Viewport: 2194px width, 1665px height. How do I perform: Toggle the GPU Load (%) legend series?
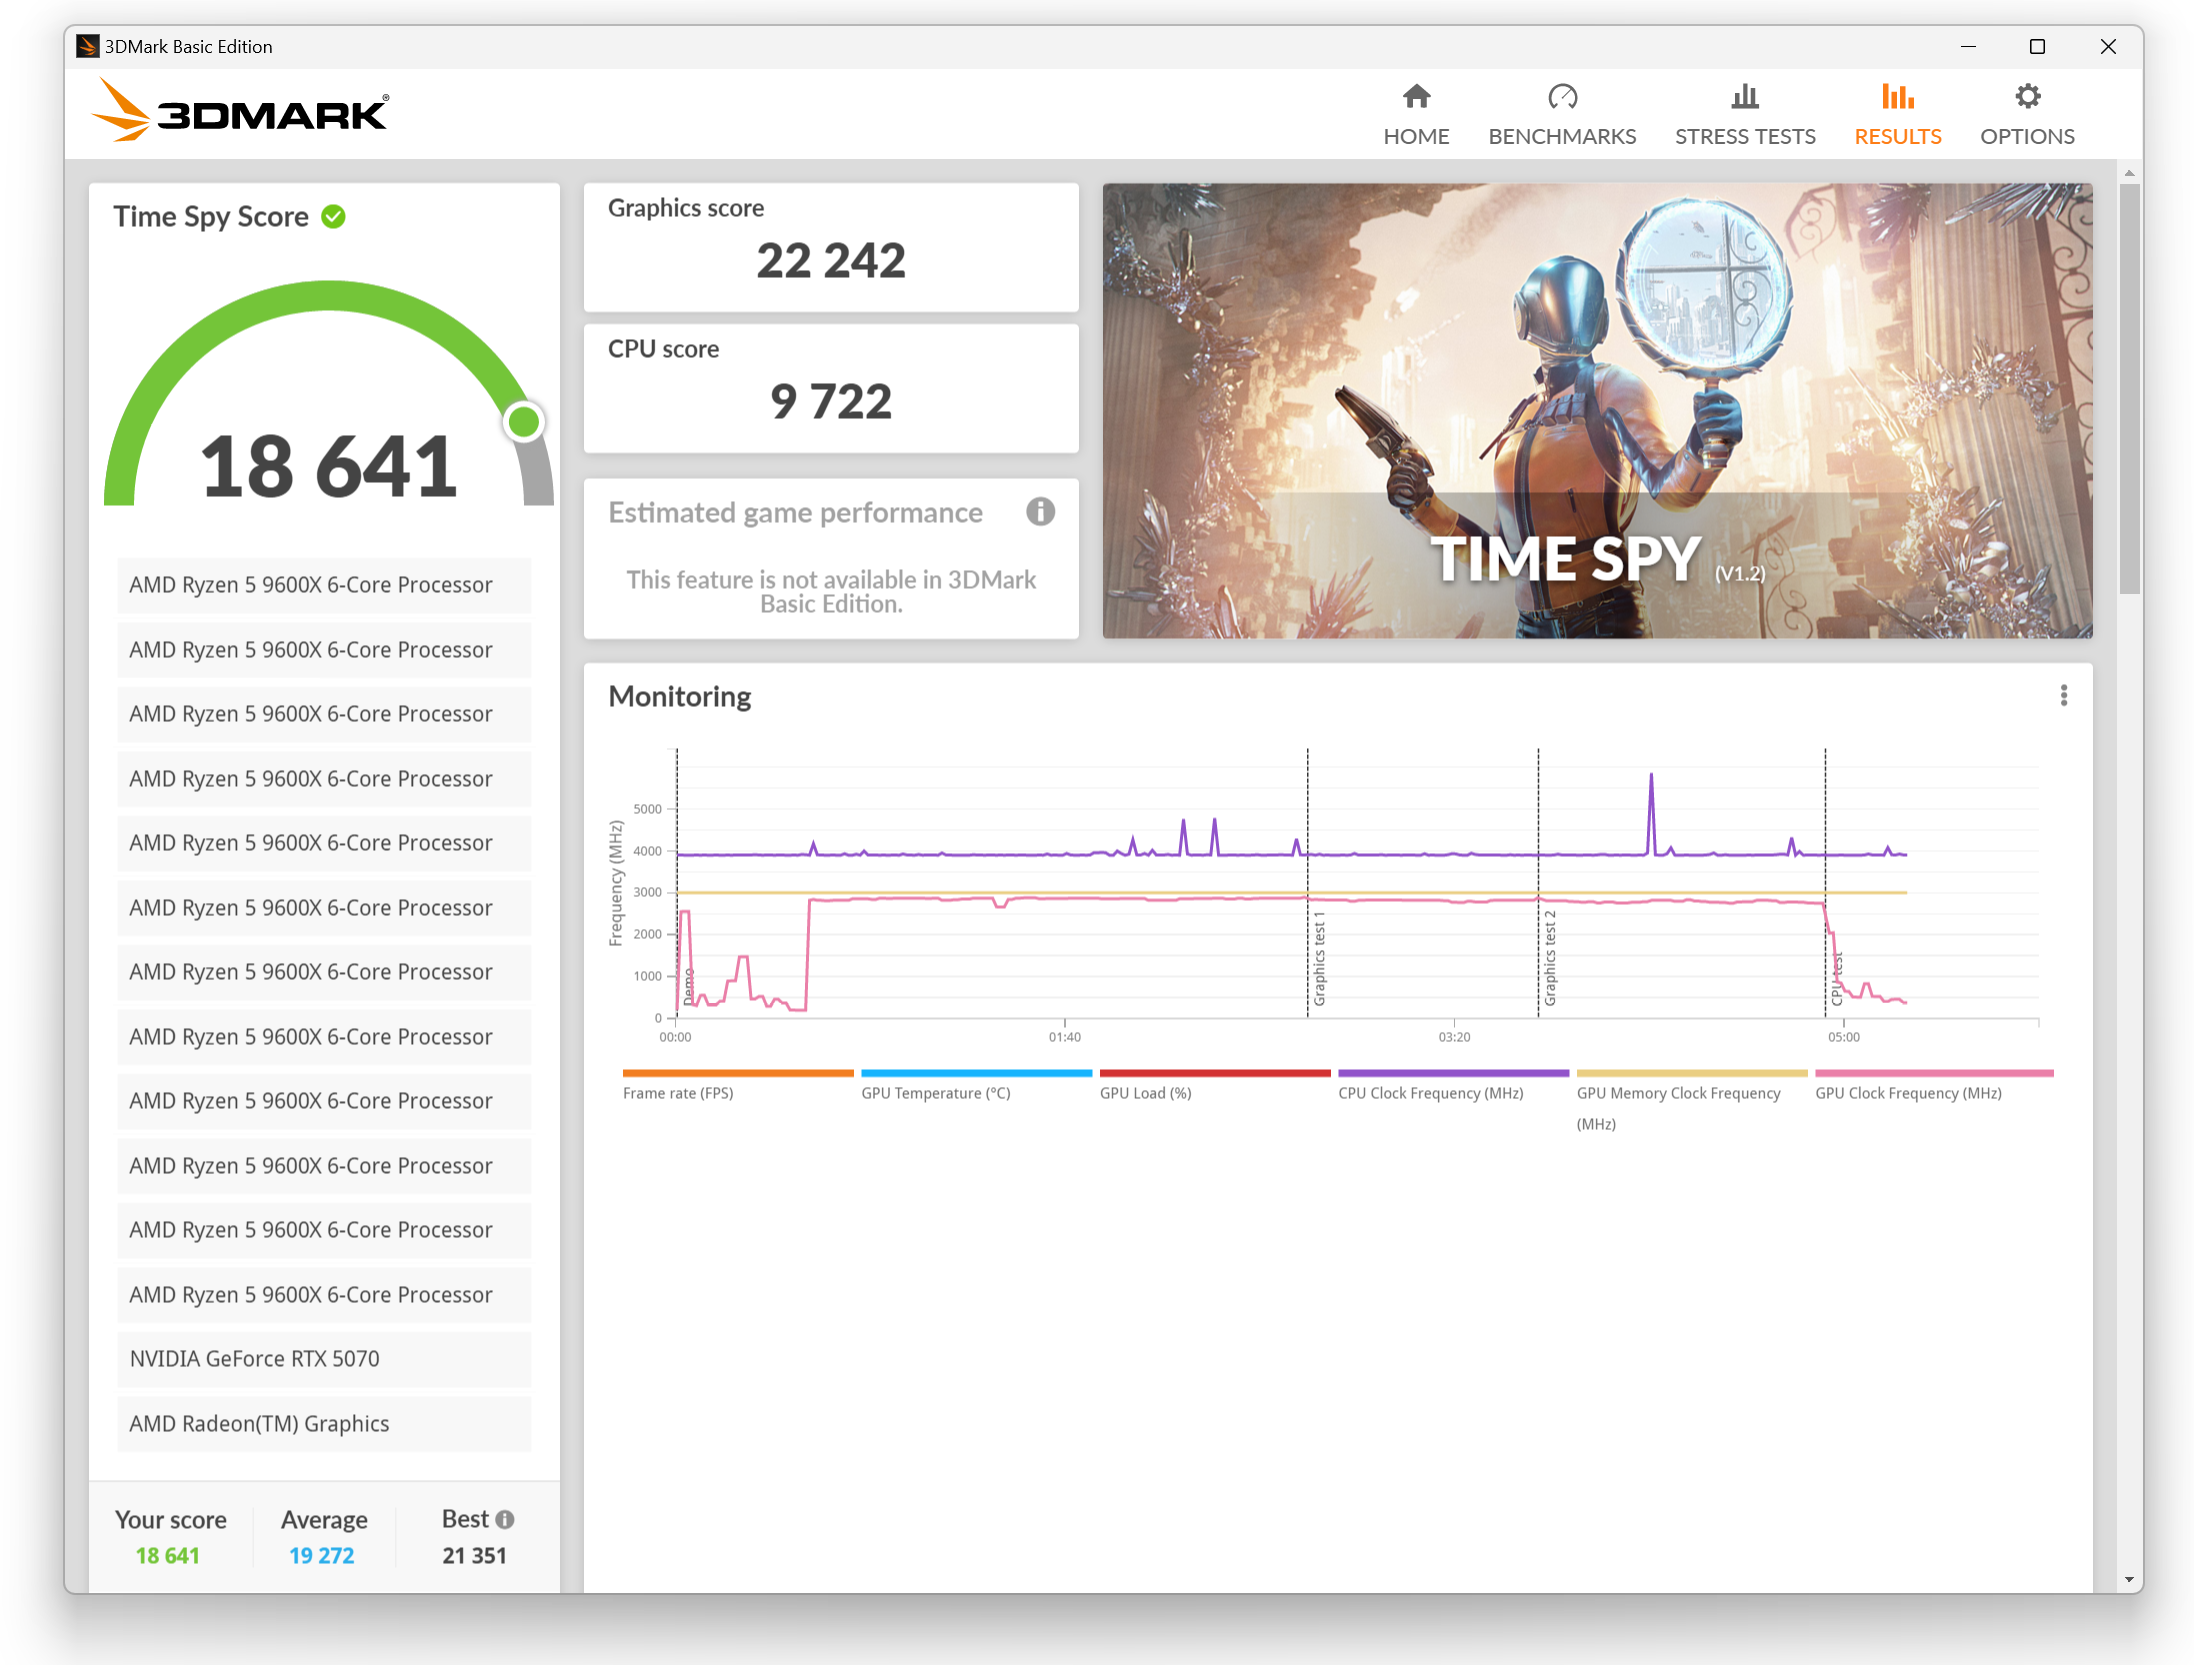tap(1145, 1093)
